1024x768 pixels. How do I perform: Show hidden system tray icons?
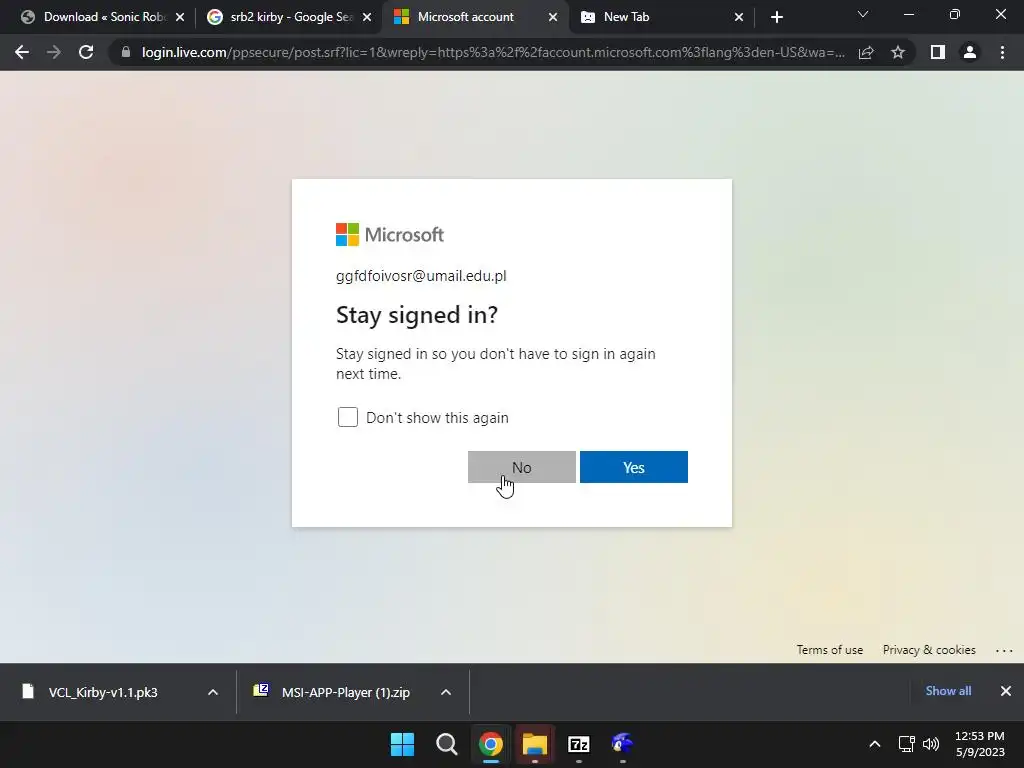874,744
